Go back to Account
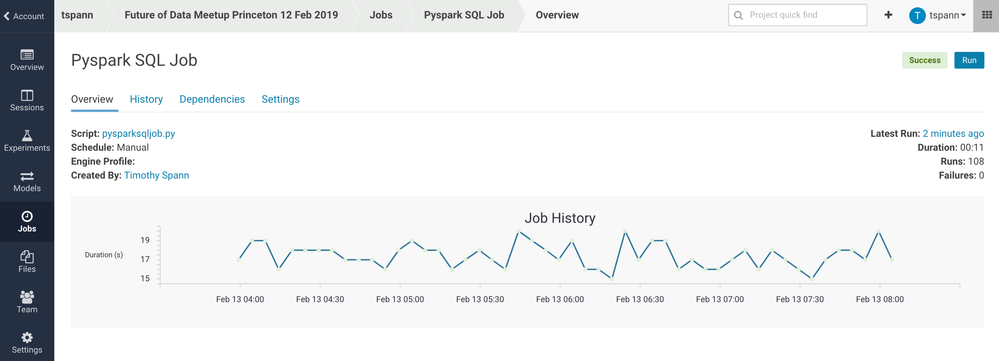This screenshot has width=999, height=361. pyautogui.click(x=24, y=16)
